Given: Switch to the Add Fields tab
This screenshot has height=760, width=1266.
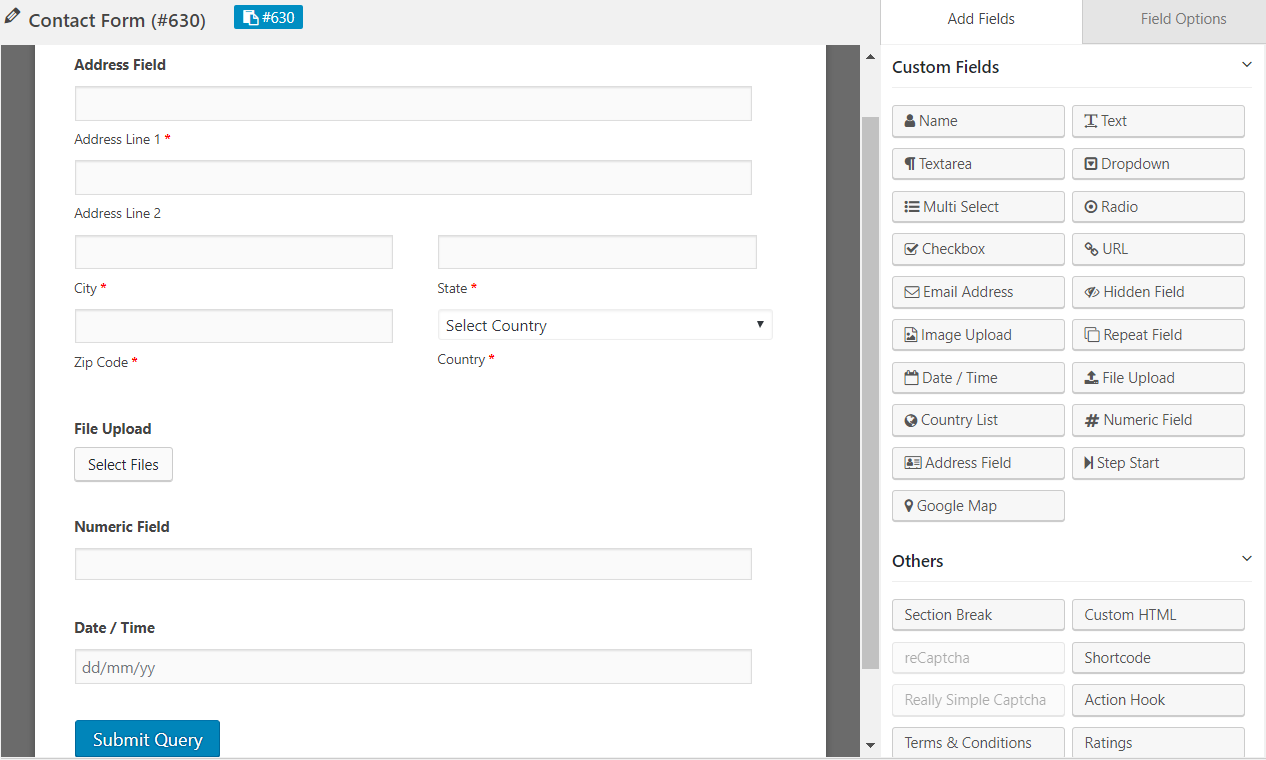Looking at the screenshot, I should coord(981,19).
